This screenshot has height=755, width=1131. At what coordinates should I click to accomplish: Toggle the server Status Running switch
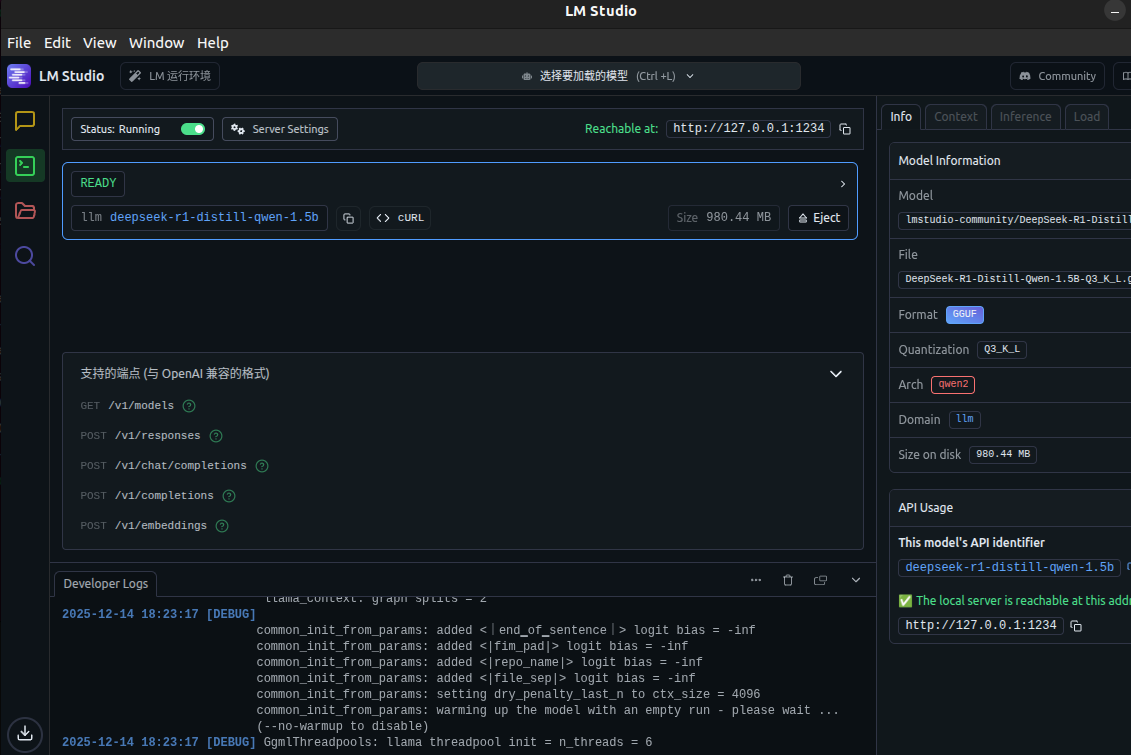point(193,129)
